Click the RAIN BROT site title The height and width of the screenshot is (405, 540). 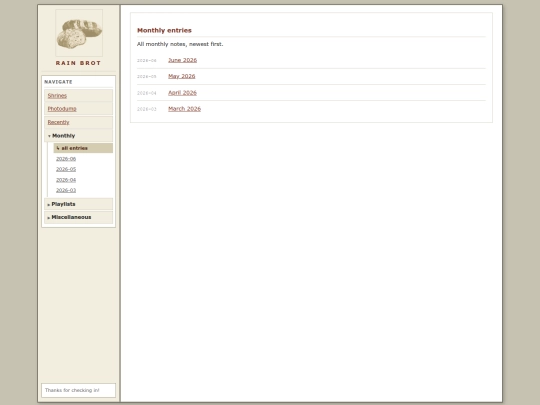[x=79, y=63]
